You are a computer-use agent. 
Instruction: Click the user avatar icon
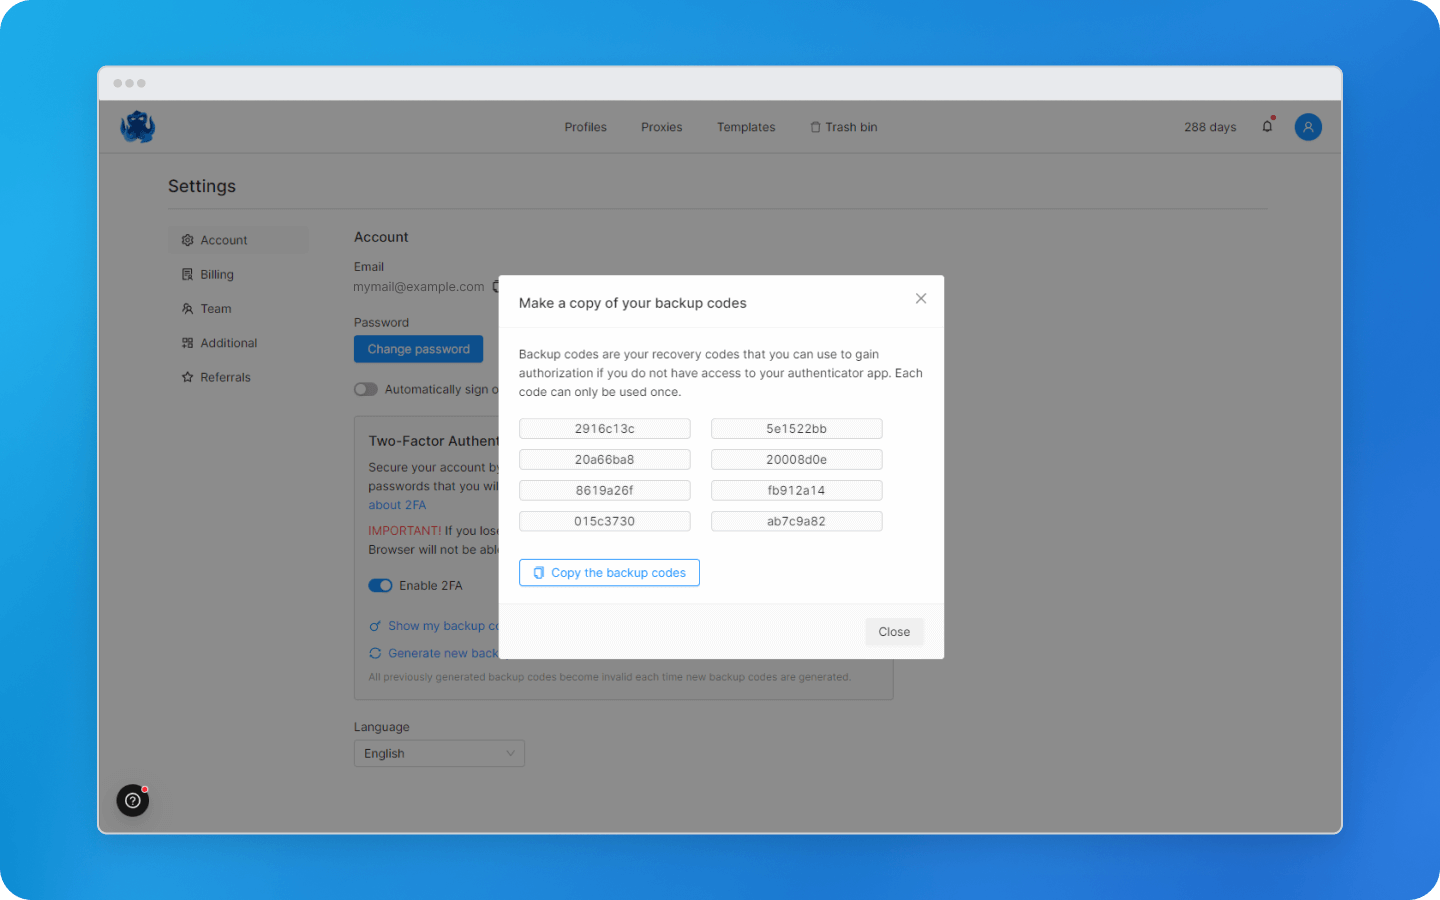coord(1308,126)
